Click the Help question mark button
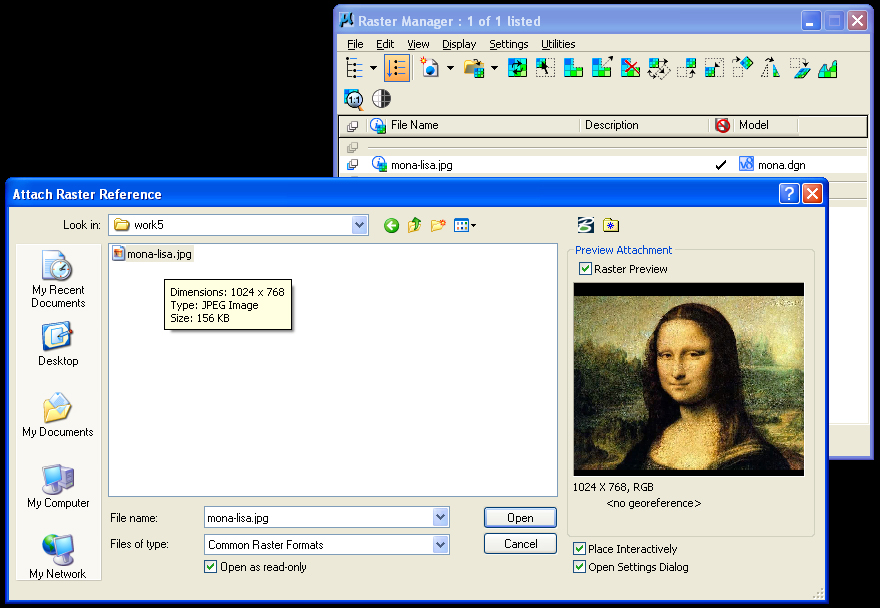The height and width of the screenshot is (608, 880). (x=789, y=194)
